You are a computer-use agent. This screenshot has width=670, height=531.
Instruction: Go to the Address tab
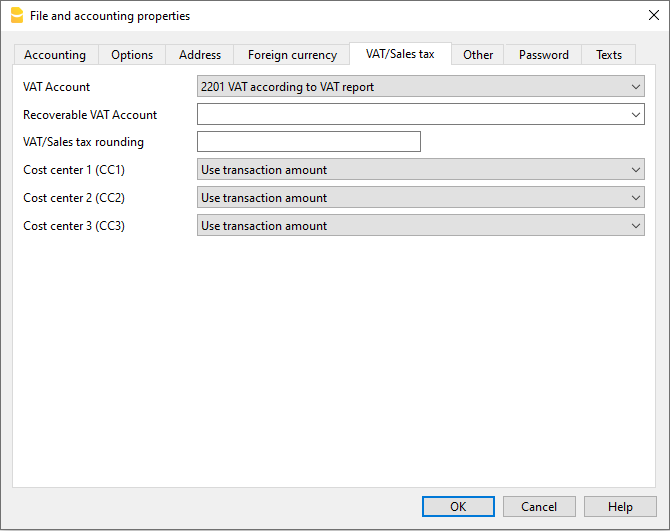[200, 55]
